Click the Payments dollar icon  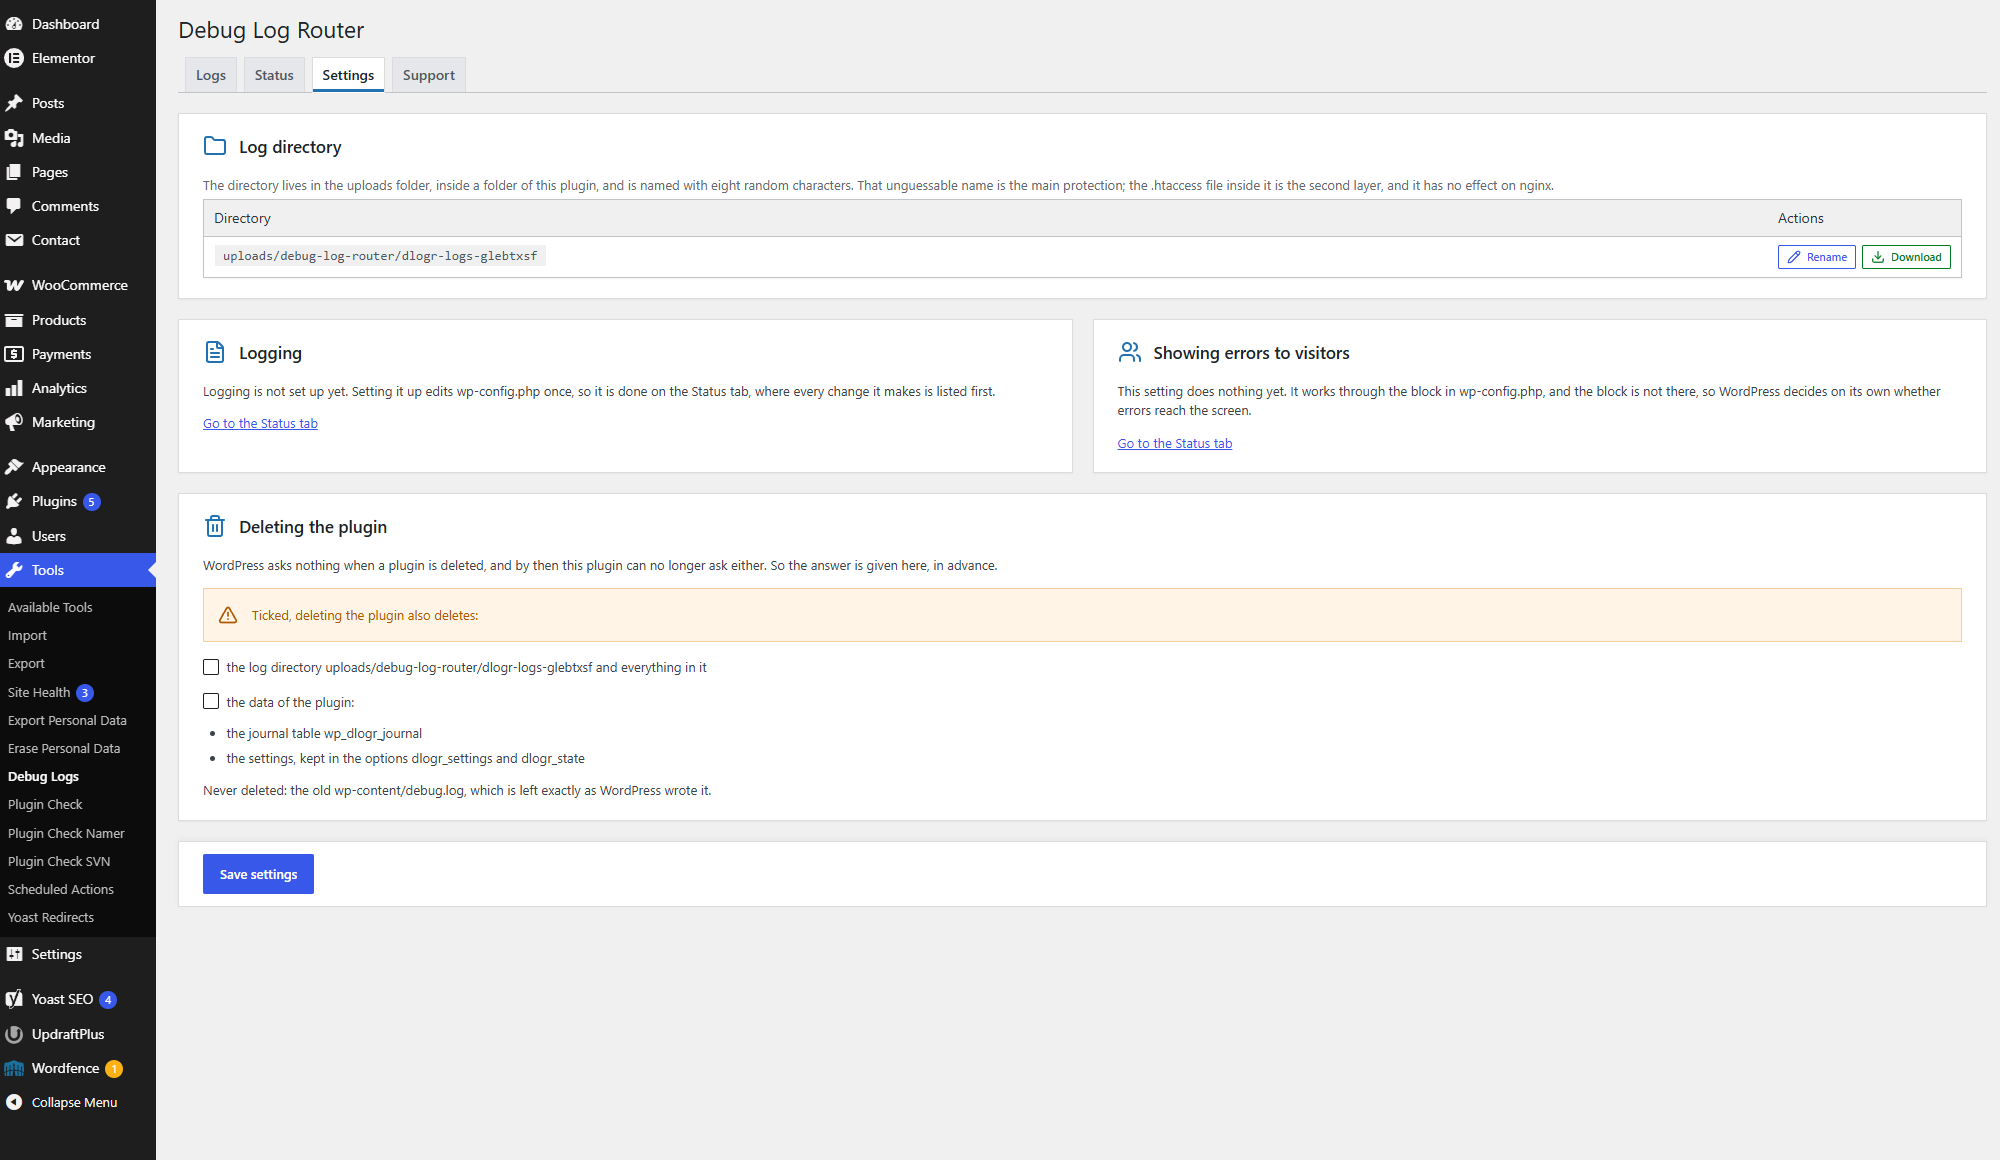14,354
